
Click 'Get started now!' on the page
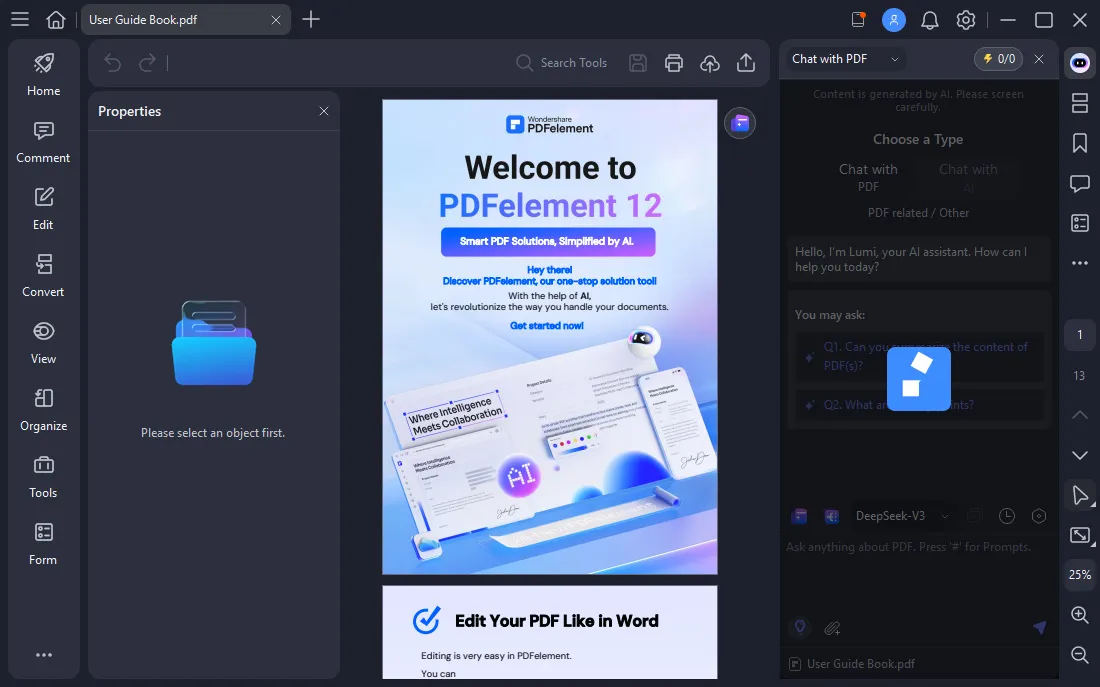coord(546,326)
